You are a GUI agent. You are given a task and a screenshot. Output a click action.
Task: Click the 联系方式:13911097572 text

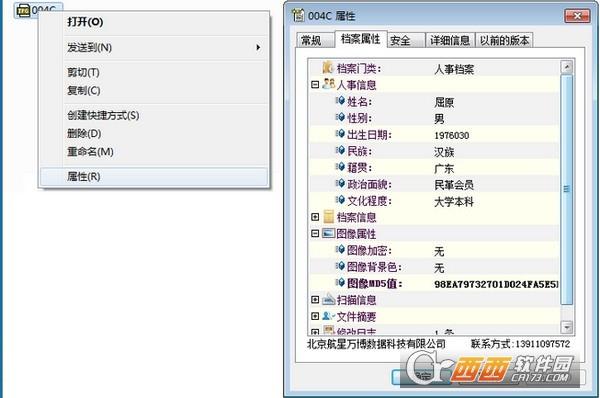(520, 344)
